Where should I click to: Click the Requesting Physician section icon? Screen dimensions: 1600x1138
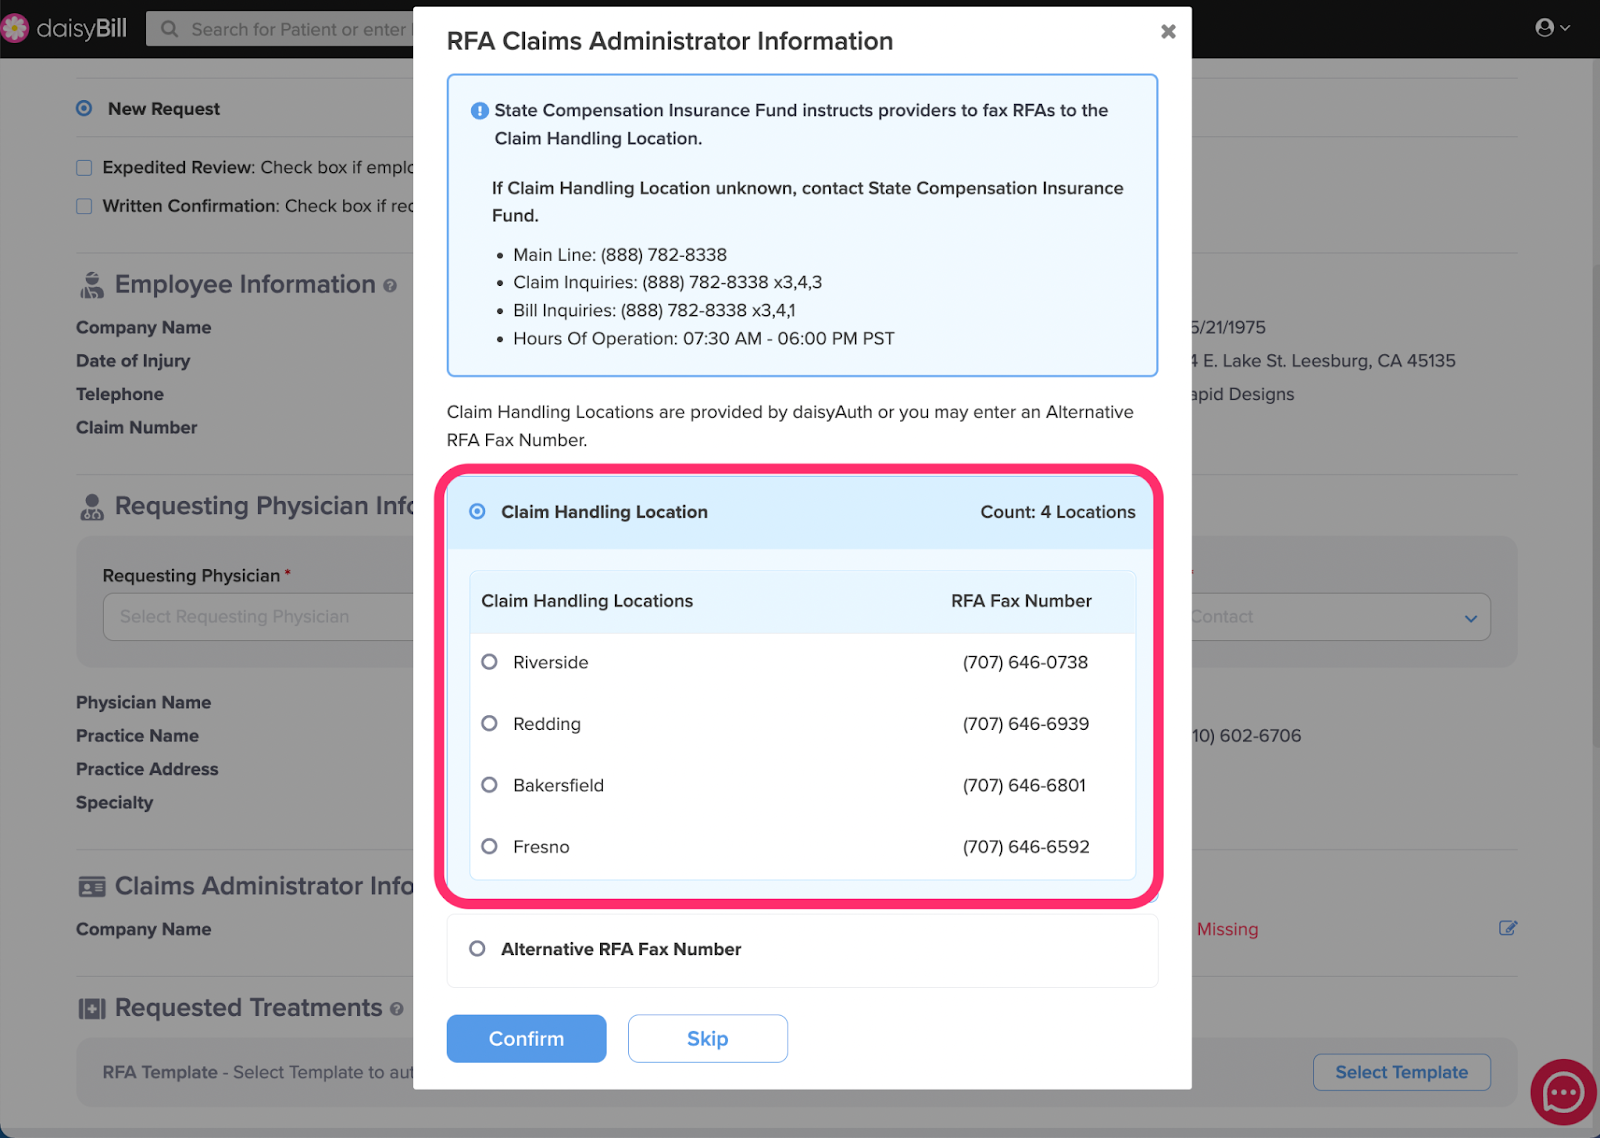92,507
